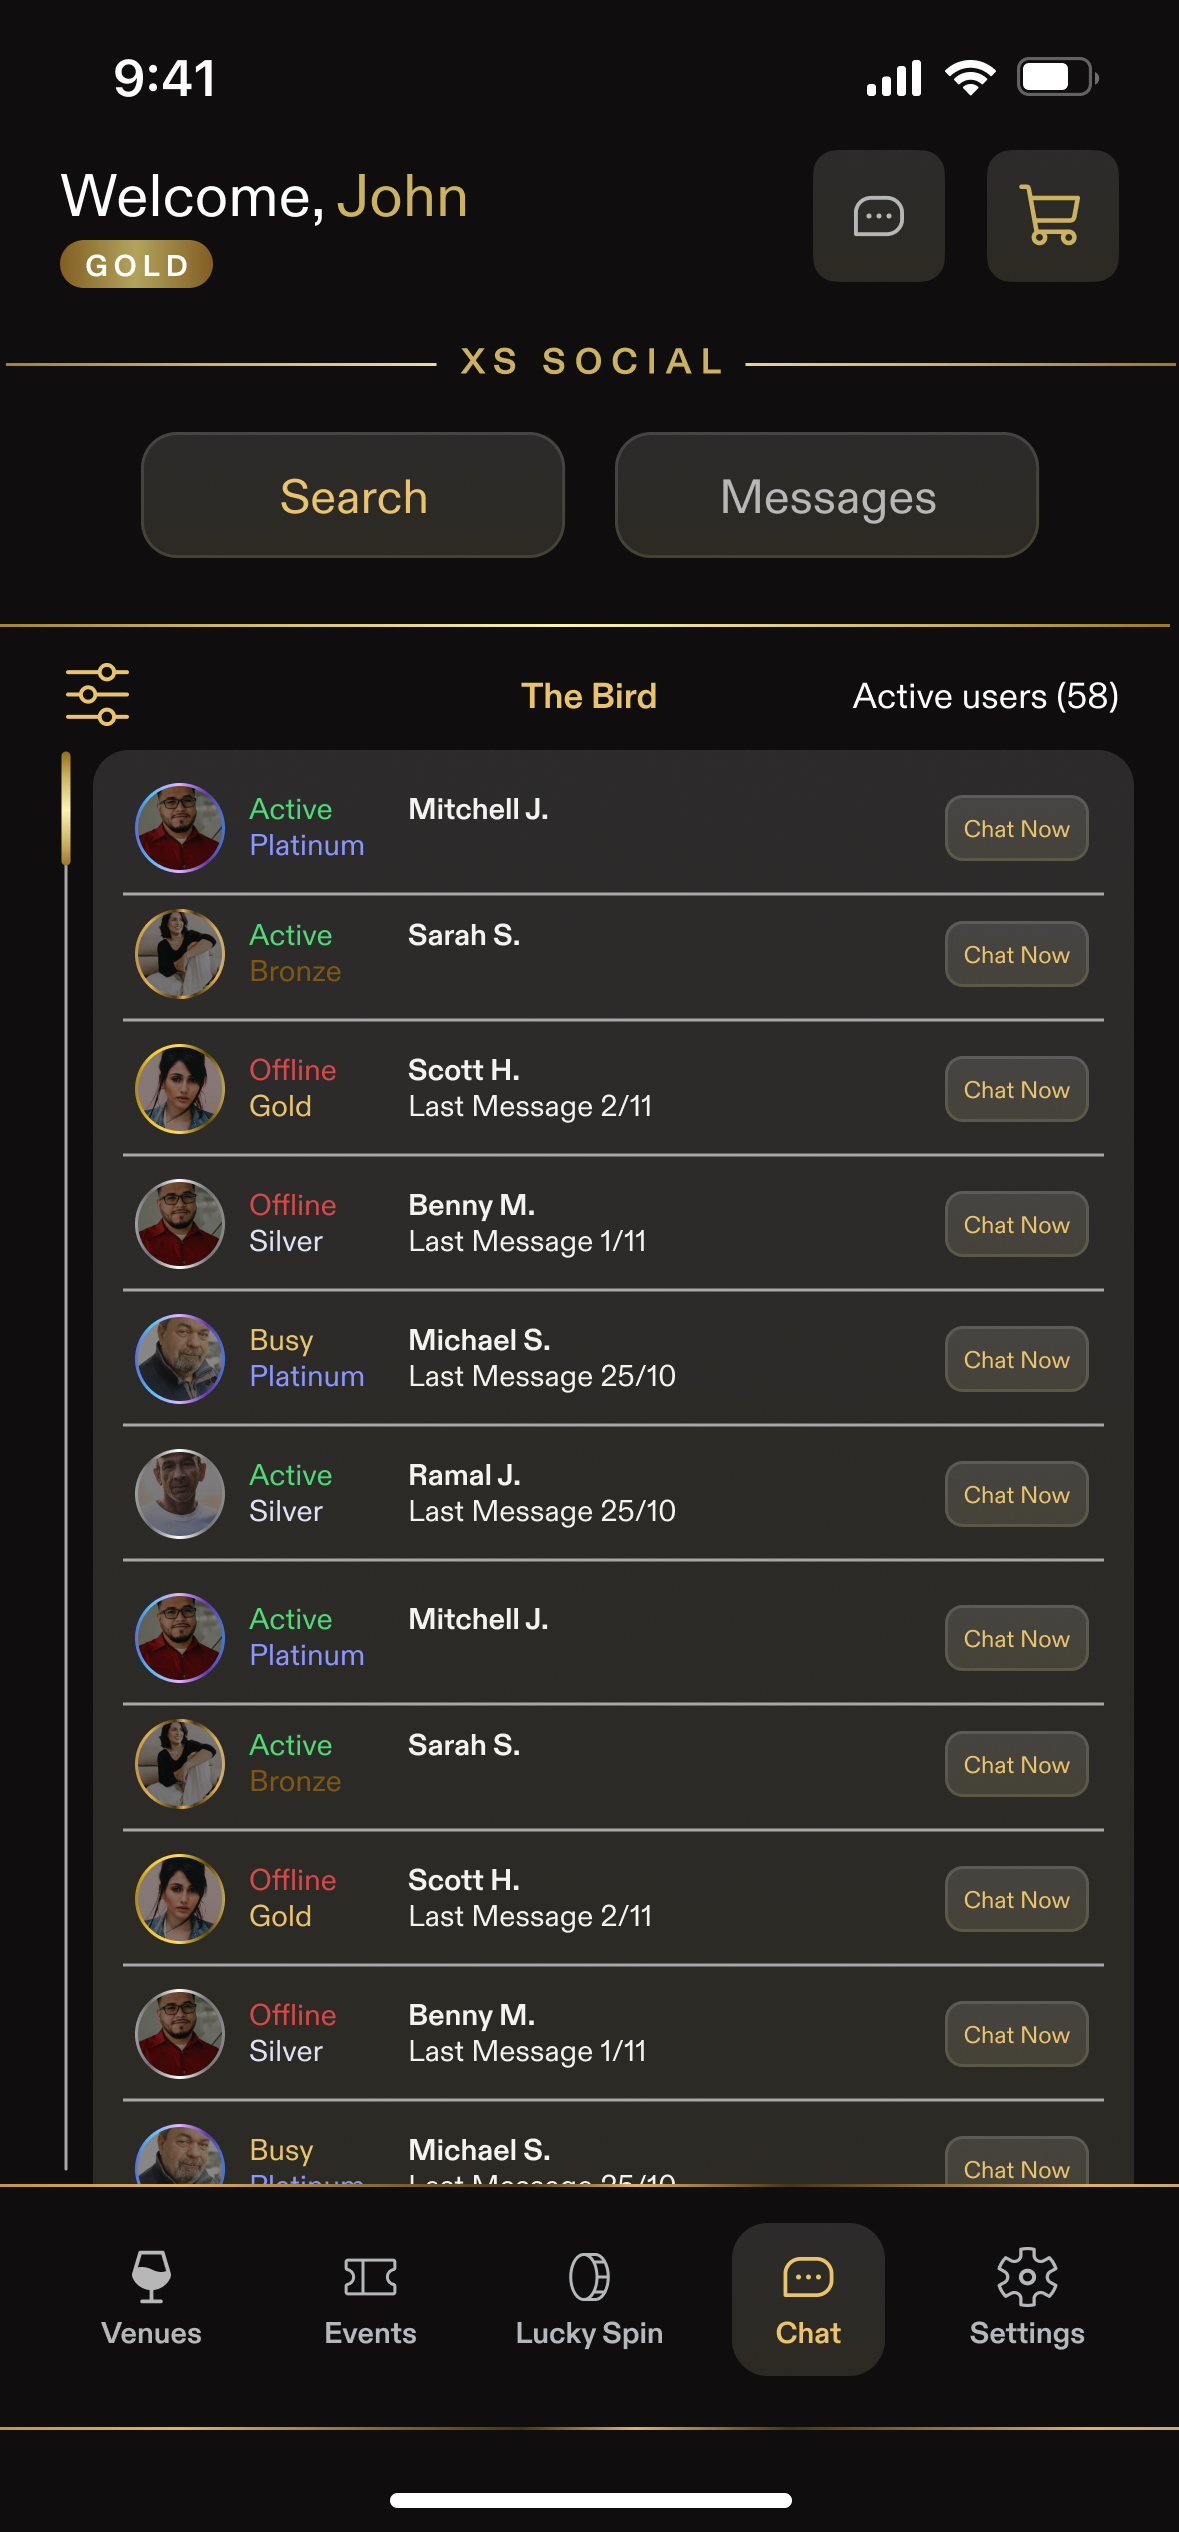Switch to the Messages tab
The height and width of the screenshot is (2532, 1179).
pos(827,496)
